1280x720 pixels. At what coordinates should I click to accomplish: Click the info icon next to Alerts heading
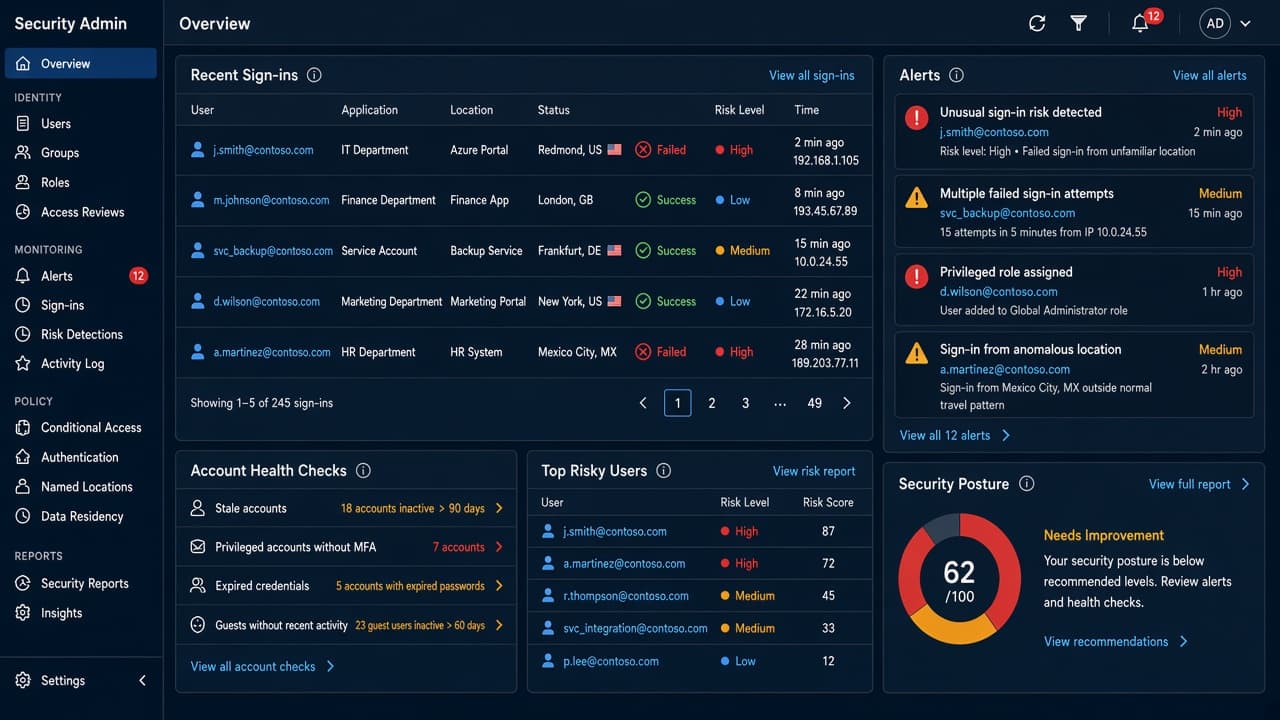click(x=956, y=75)
